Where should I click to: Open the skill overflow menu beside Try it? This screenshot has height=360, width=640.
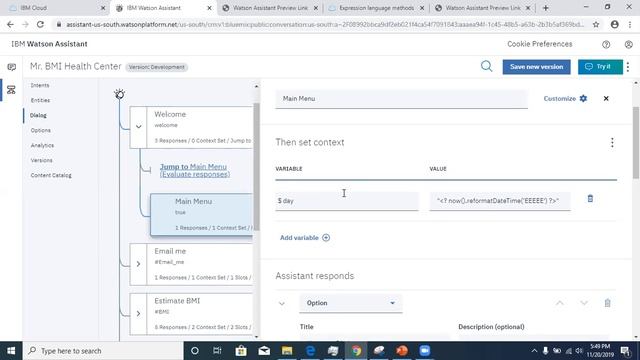628,67
